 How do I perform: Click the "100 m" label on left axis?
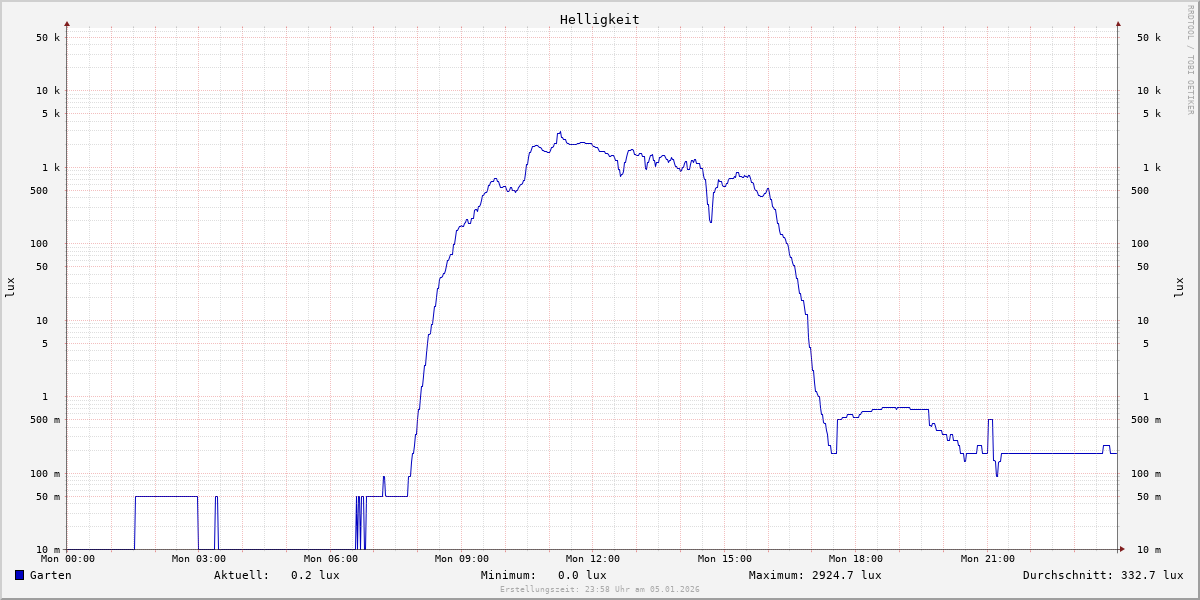pos(45,474)
